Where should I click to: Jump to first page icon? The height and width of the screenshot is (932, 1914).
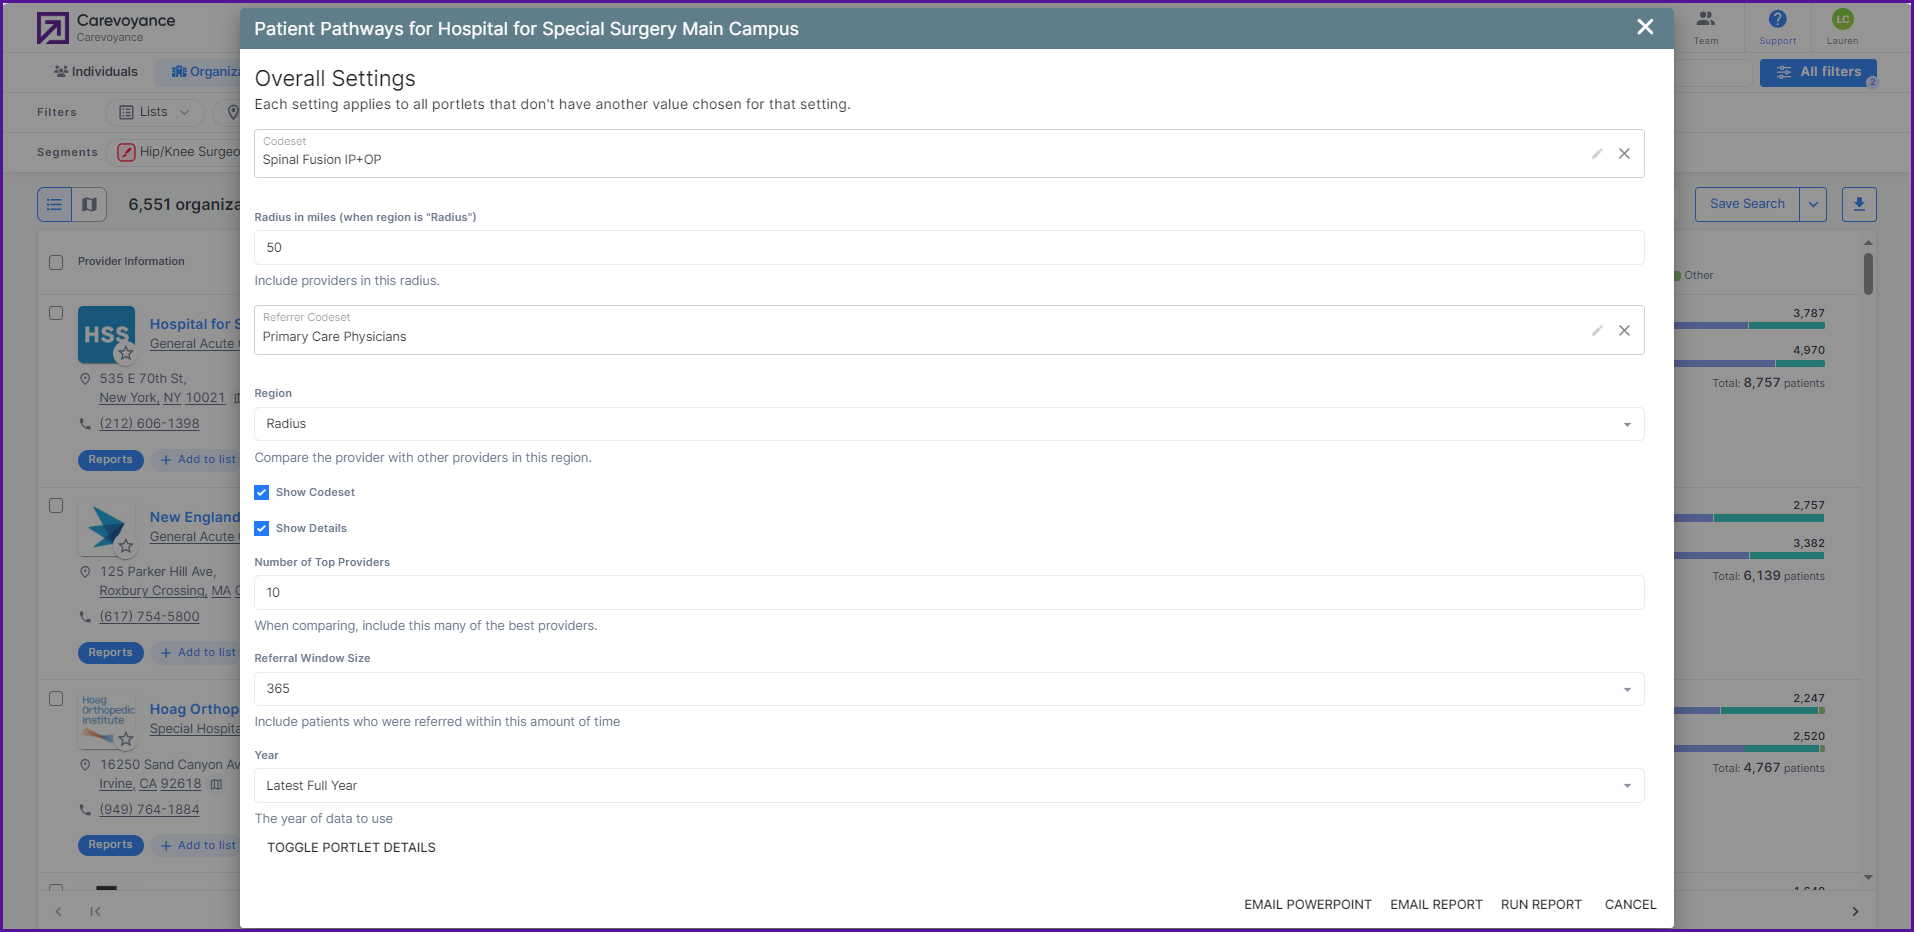click(x=95, y=912)
